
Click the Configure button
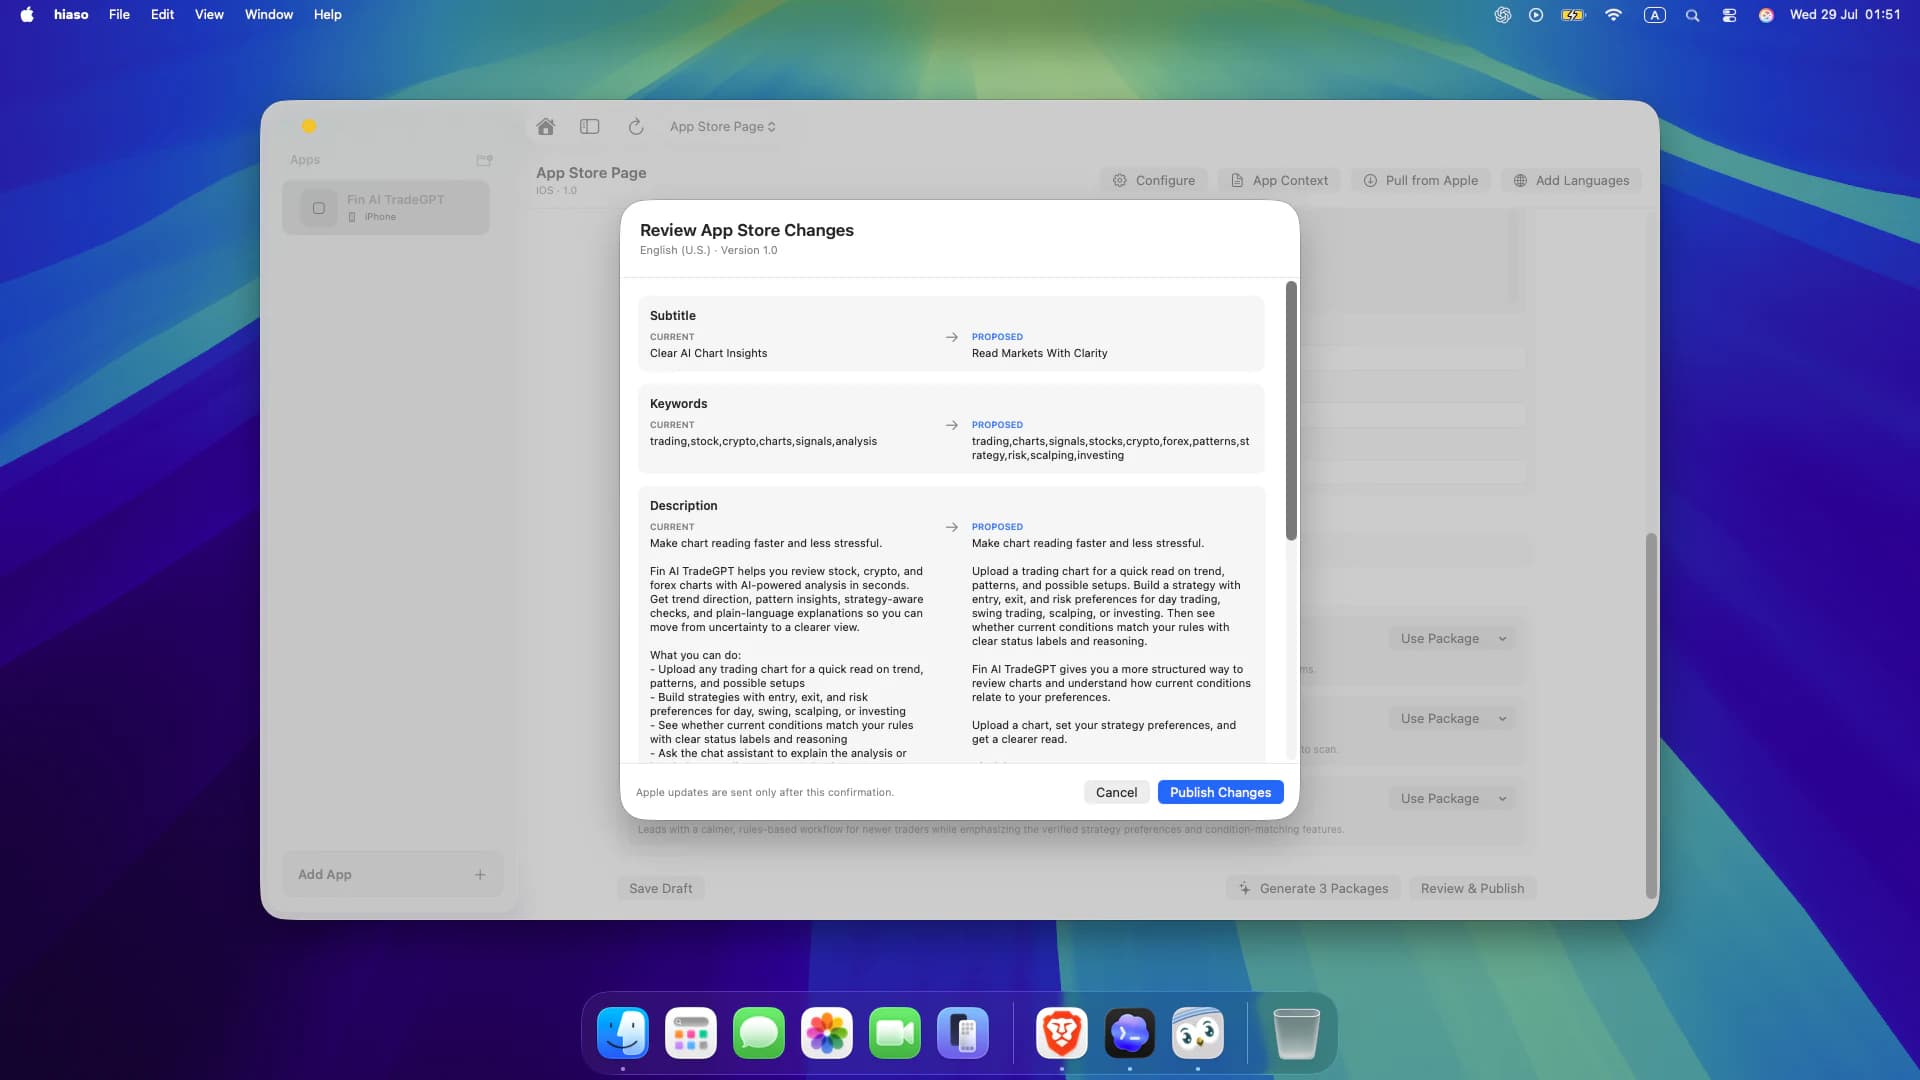(1154, 180)
